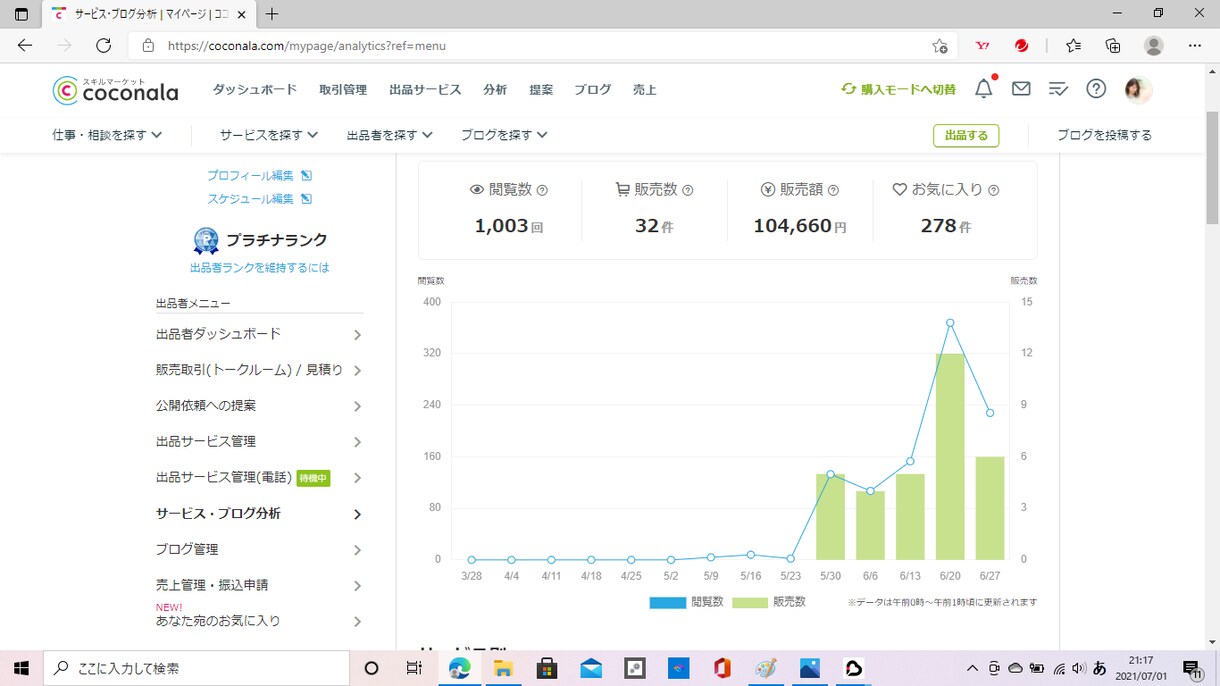Click the 出品する button

coord(966,135)
